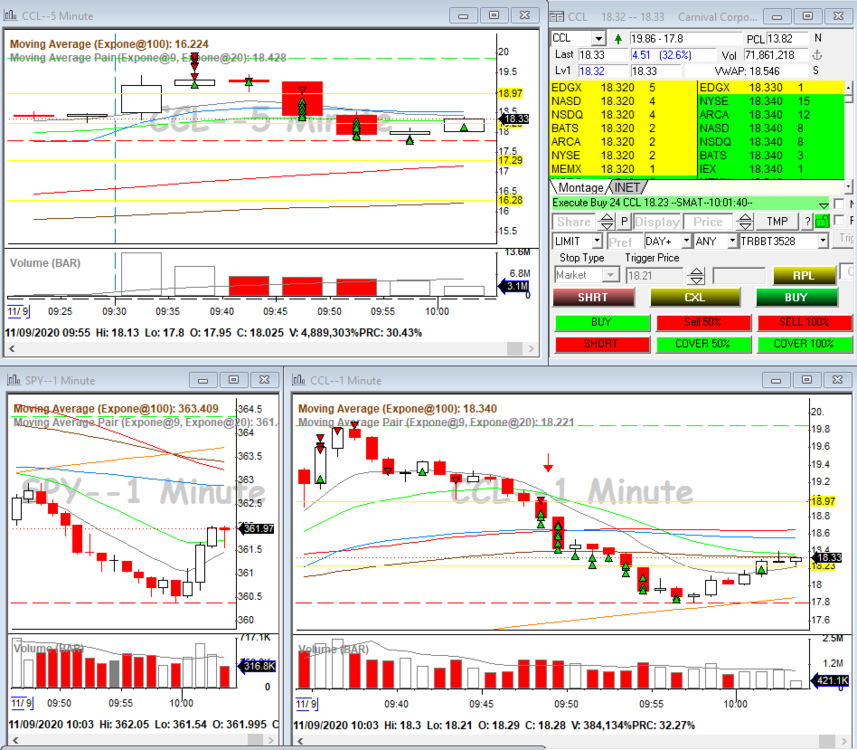The height and width of the screenshot is (750, 857).
Task: Click the Price input field
Action: coord(707,222)
